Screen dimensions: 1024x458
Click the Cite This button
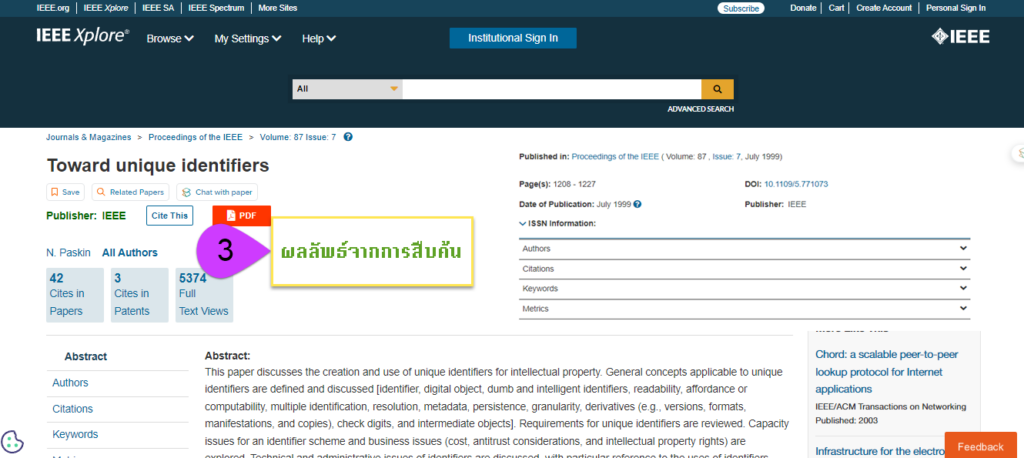point(169,216)
